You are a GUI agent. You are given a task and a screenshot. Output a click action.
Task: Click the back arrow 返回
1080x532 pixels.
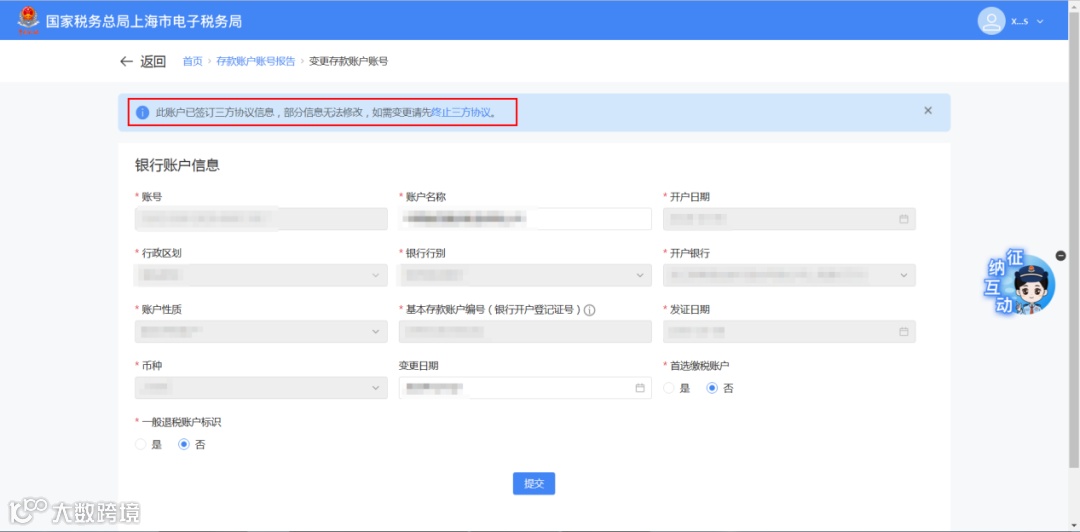[143, 61]
